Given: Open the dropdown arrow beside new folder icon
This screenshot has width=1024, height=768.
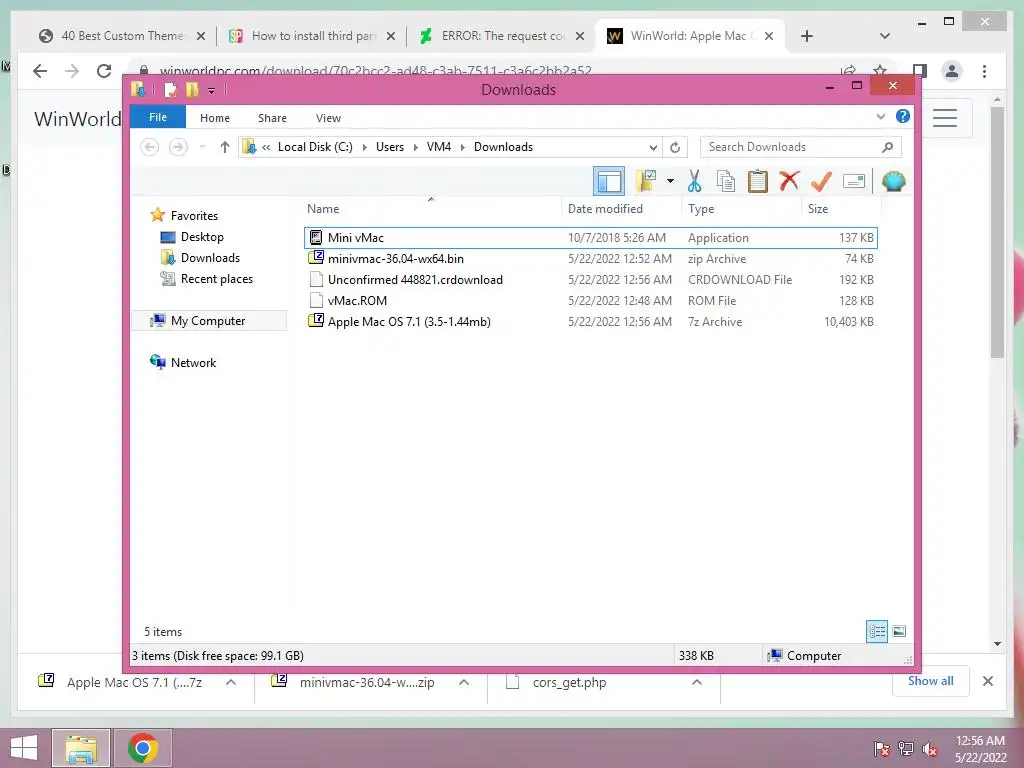Looking at the screenshot, I should point(670,181).
